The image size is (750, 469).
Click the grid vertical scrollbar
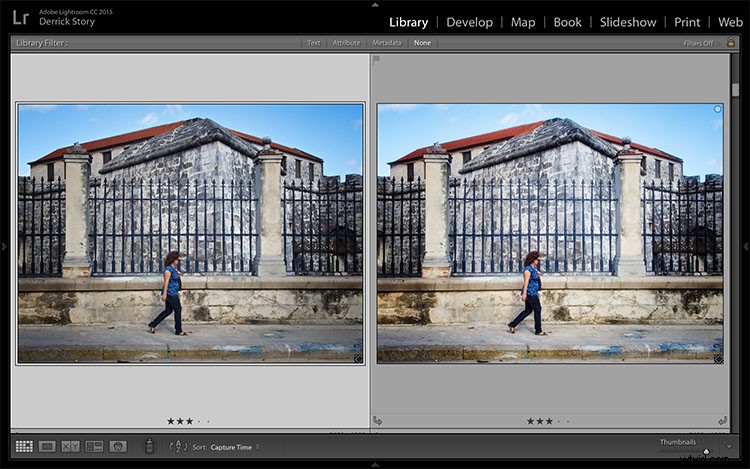(735, 89)
